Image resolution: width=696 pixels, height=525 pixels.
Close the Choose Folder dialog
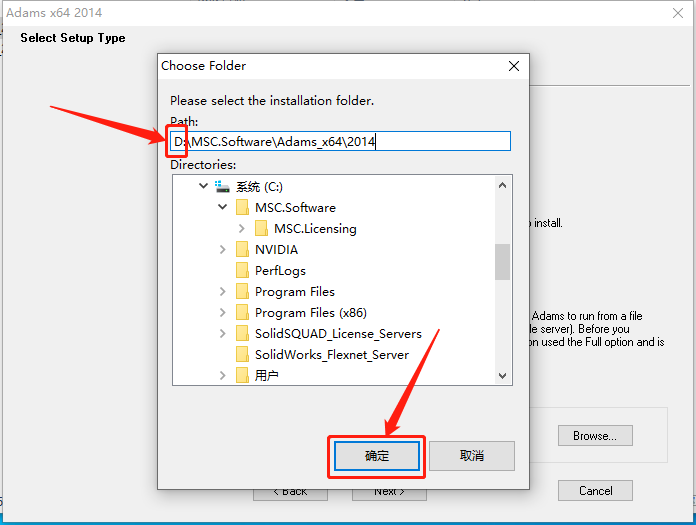[514, 66]
